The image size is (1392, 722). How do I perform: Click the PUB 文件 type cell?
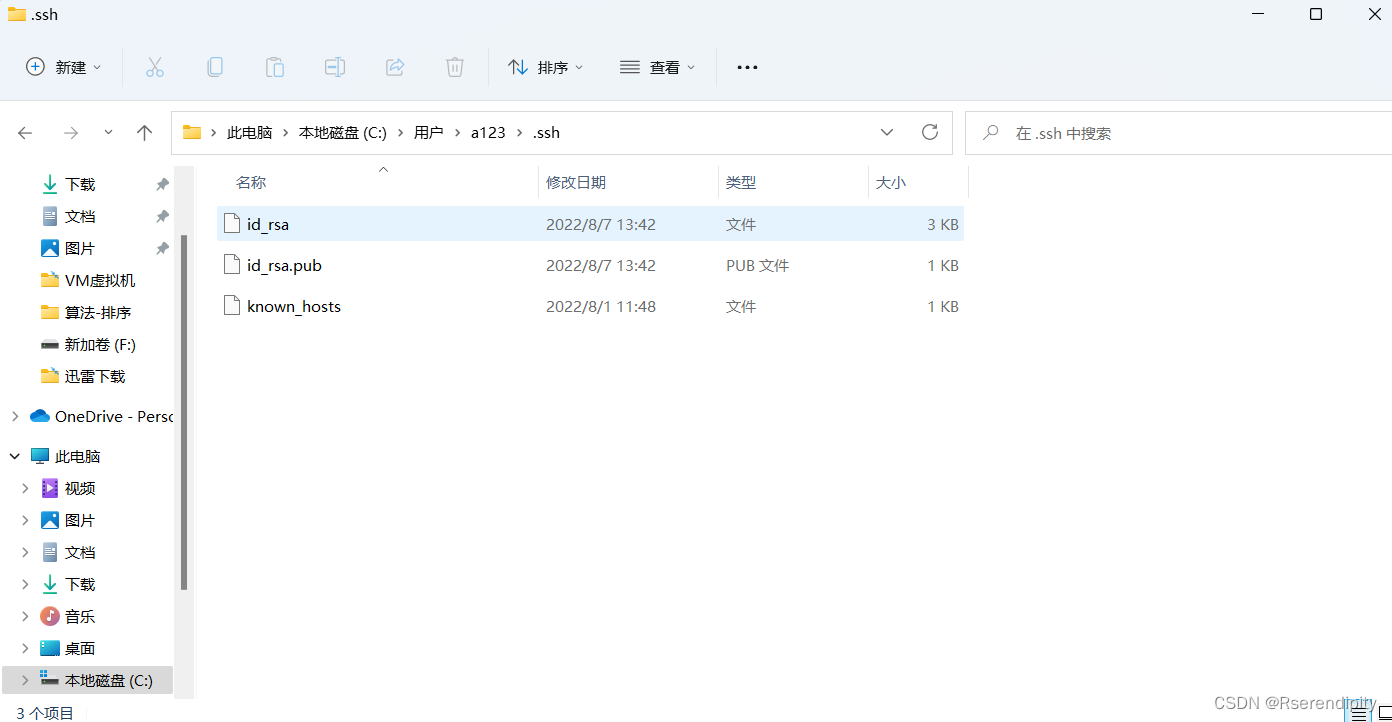coord(757,265)
